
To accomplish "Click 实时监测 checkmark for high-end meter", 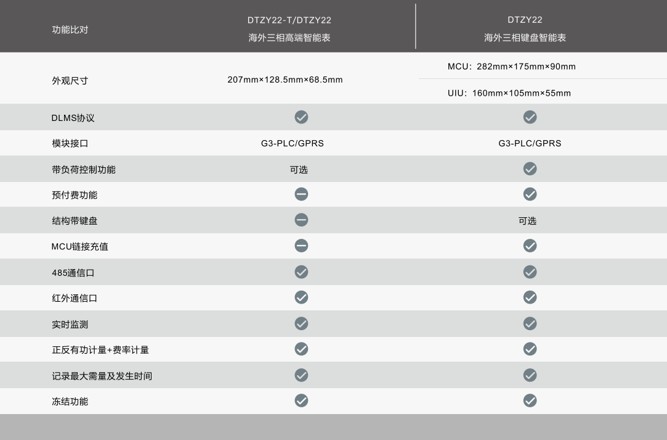I will [x=301, y=323].
